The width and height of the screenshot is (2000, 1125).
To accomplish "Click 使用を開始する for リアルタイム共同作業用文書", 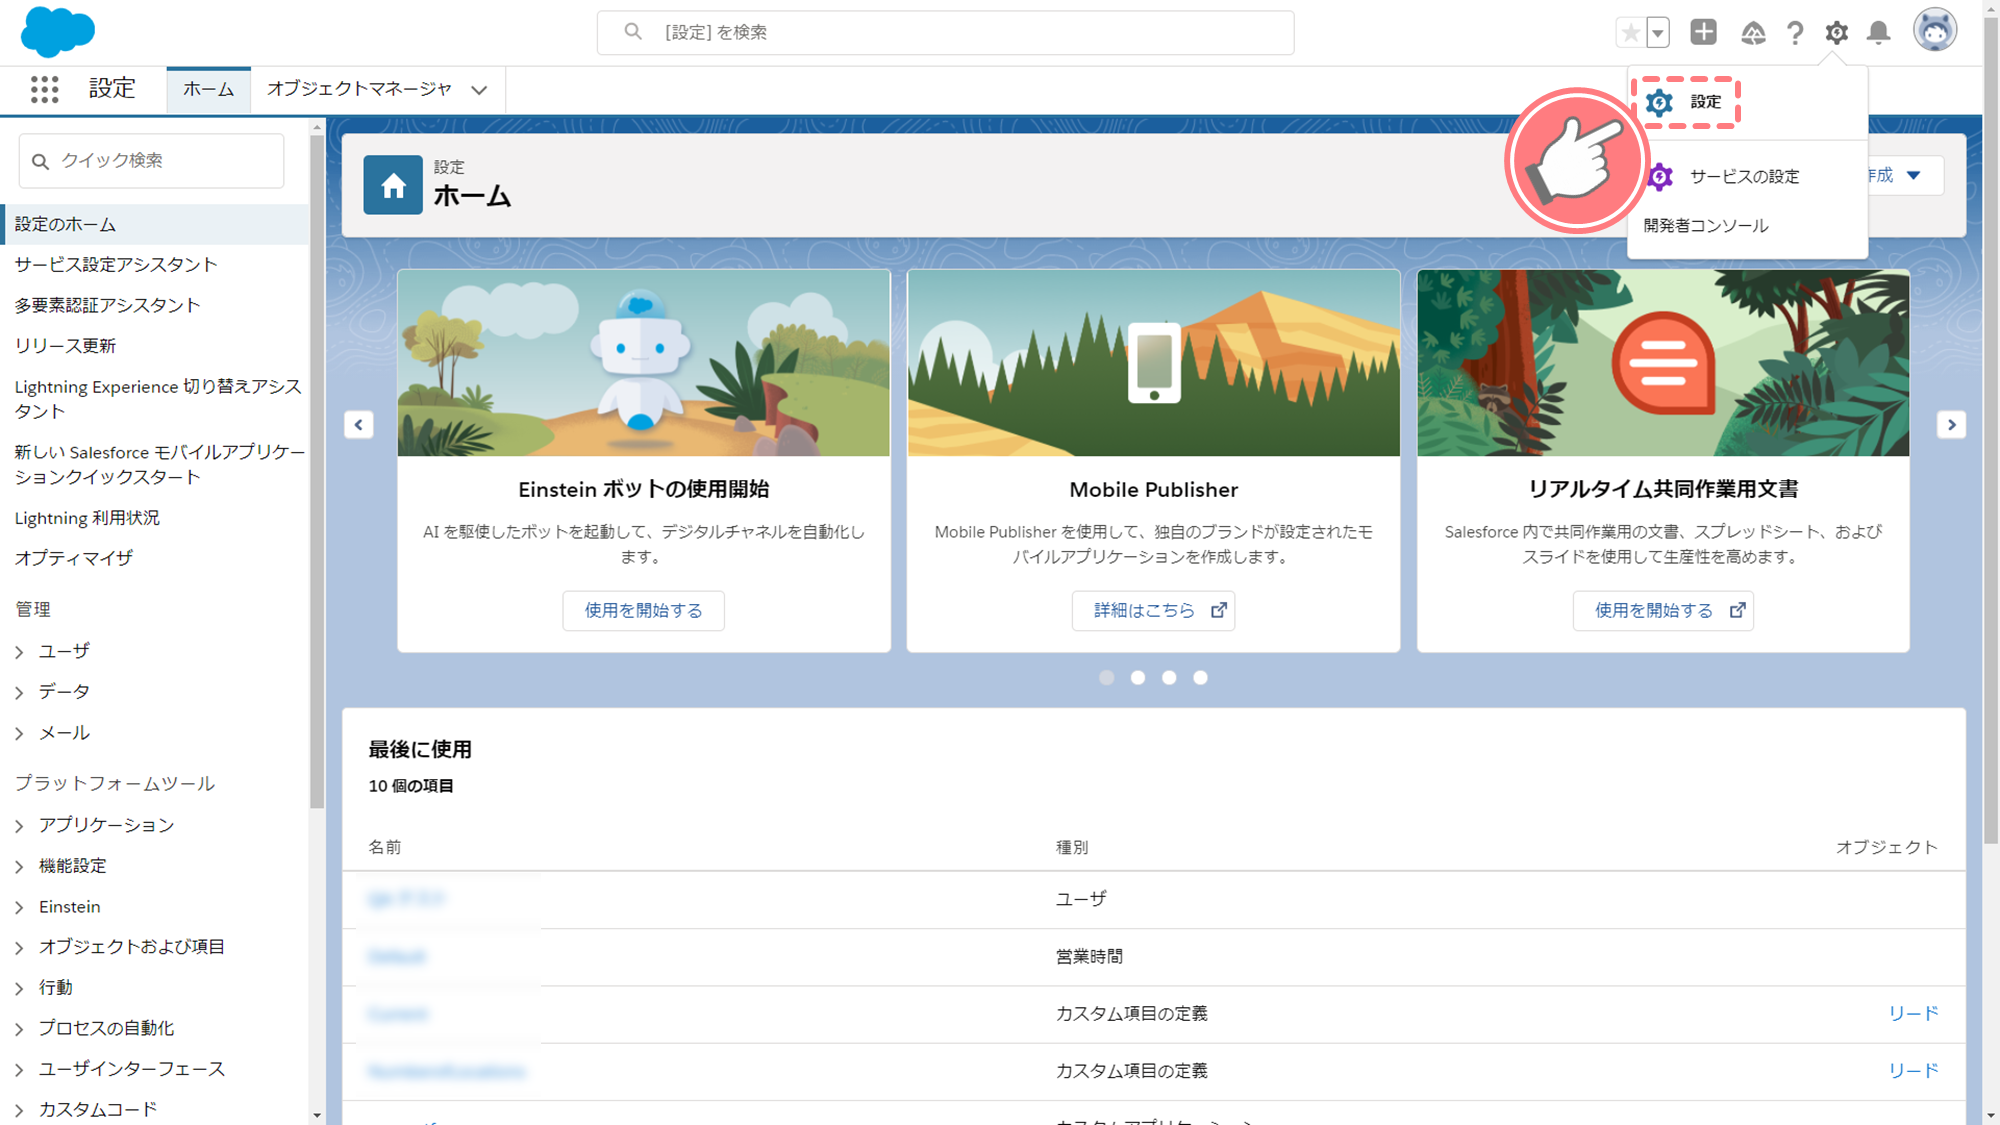I will click(1663, 610).
